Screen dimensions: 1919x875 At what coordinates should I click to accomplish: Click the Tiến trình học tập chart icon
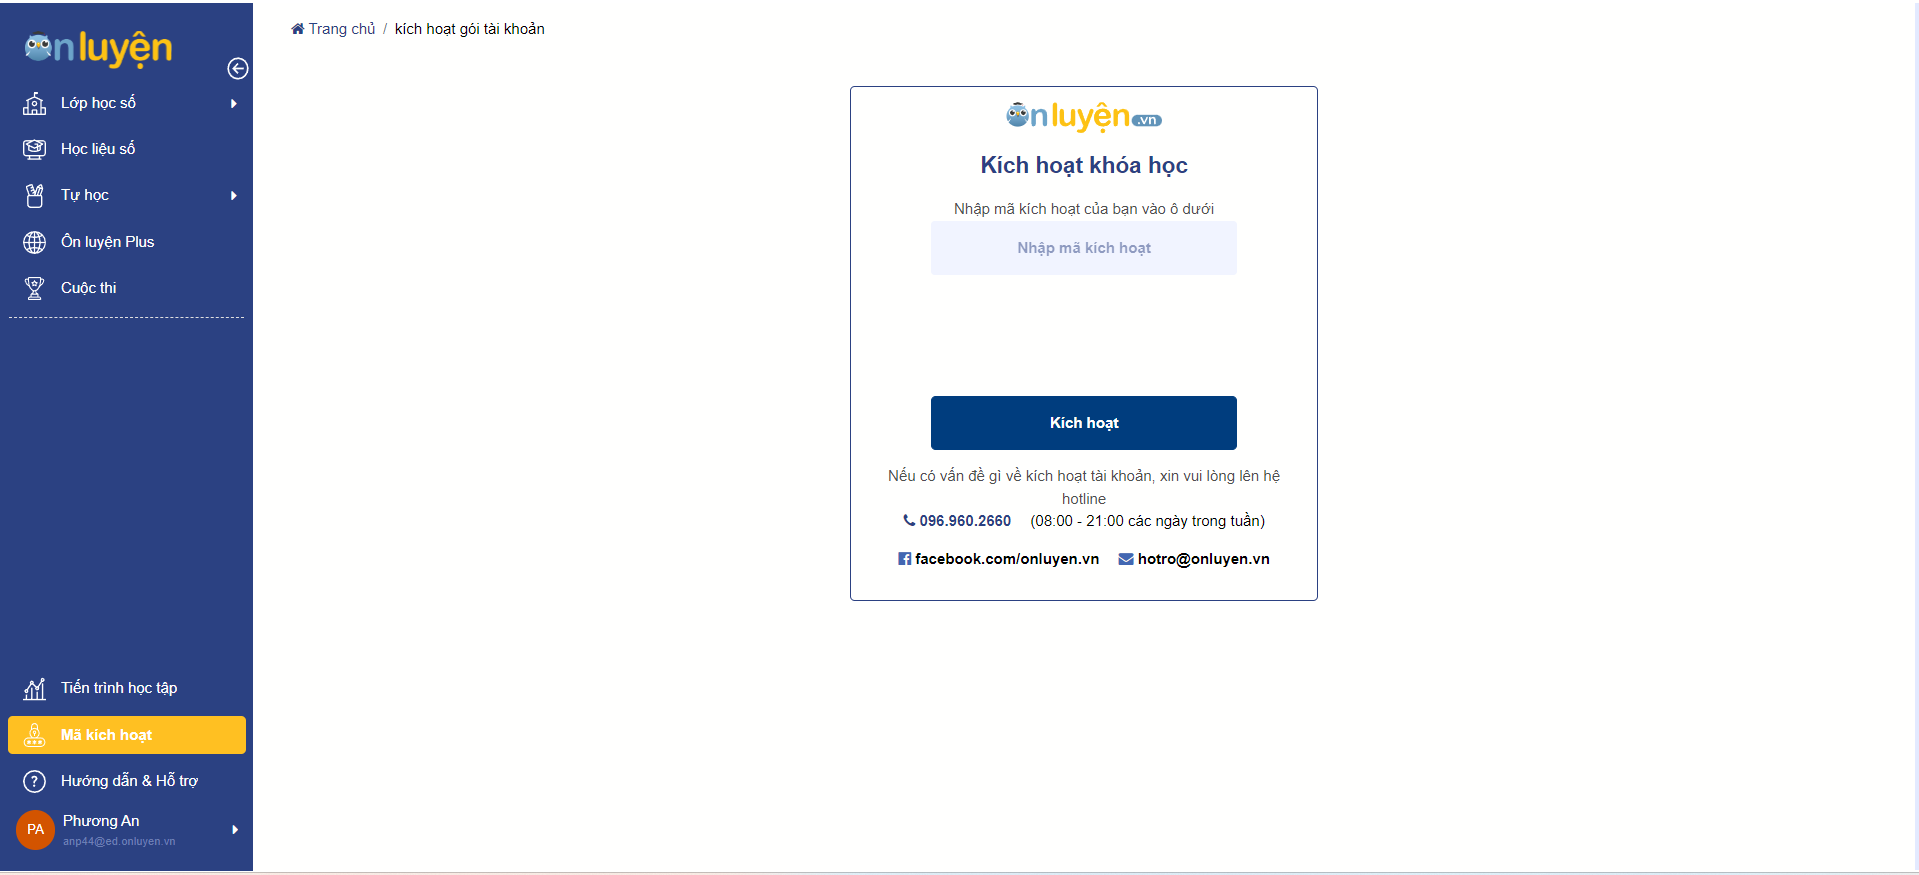point(34,688)
